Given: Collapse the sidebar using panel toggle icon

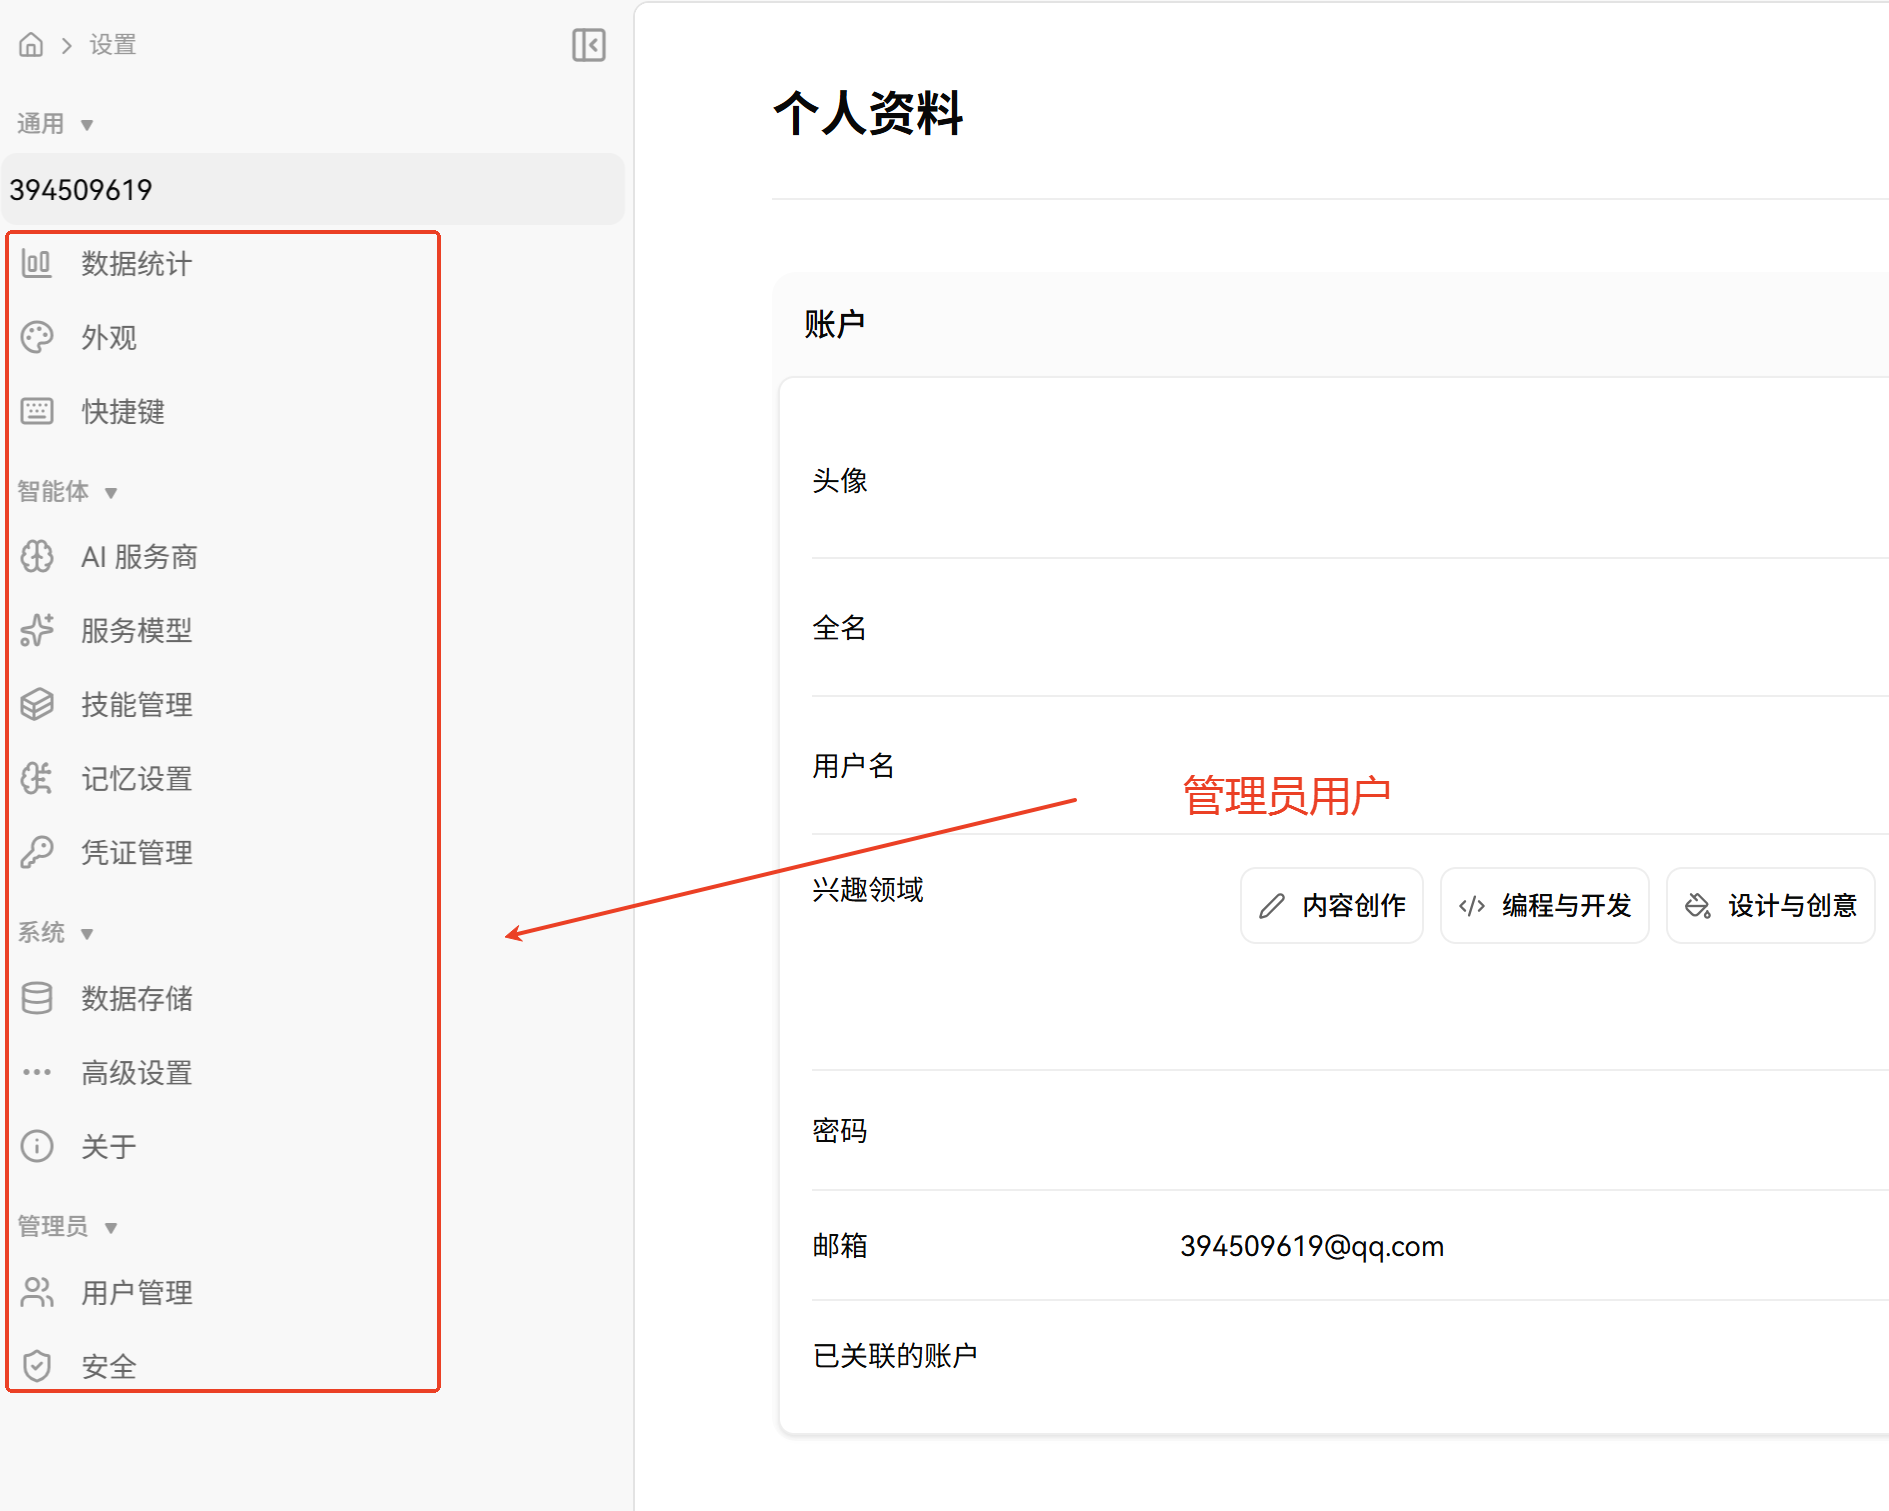Looking at the screenshot, I should tap(588, 45).
